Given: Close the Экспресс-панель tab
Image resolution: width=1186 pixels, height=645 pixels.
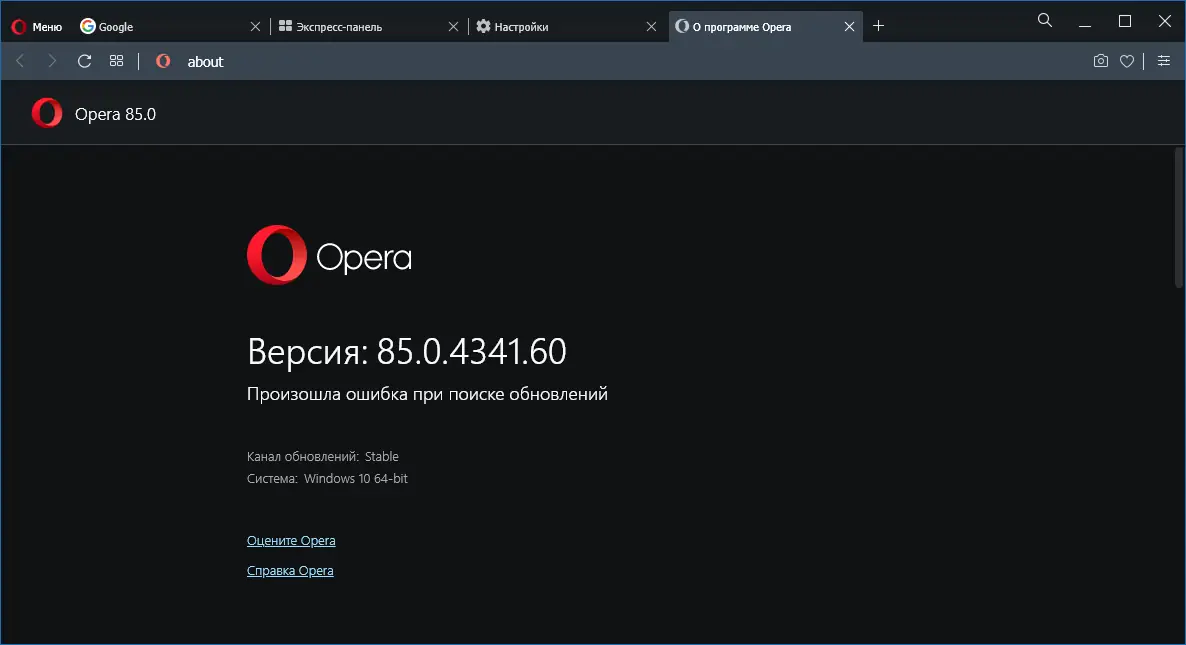Looking at the screenshot, I should [x=453, y=26].
